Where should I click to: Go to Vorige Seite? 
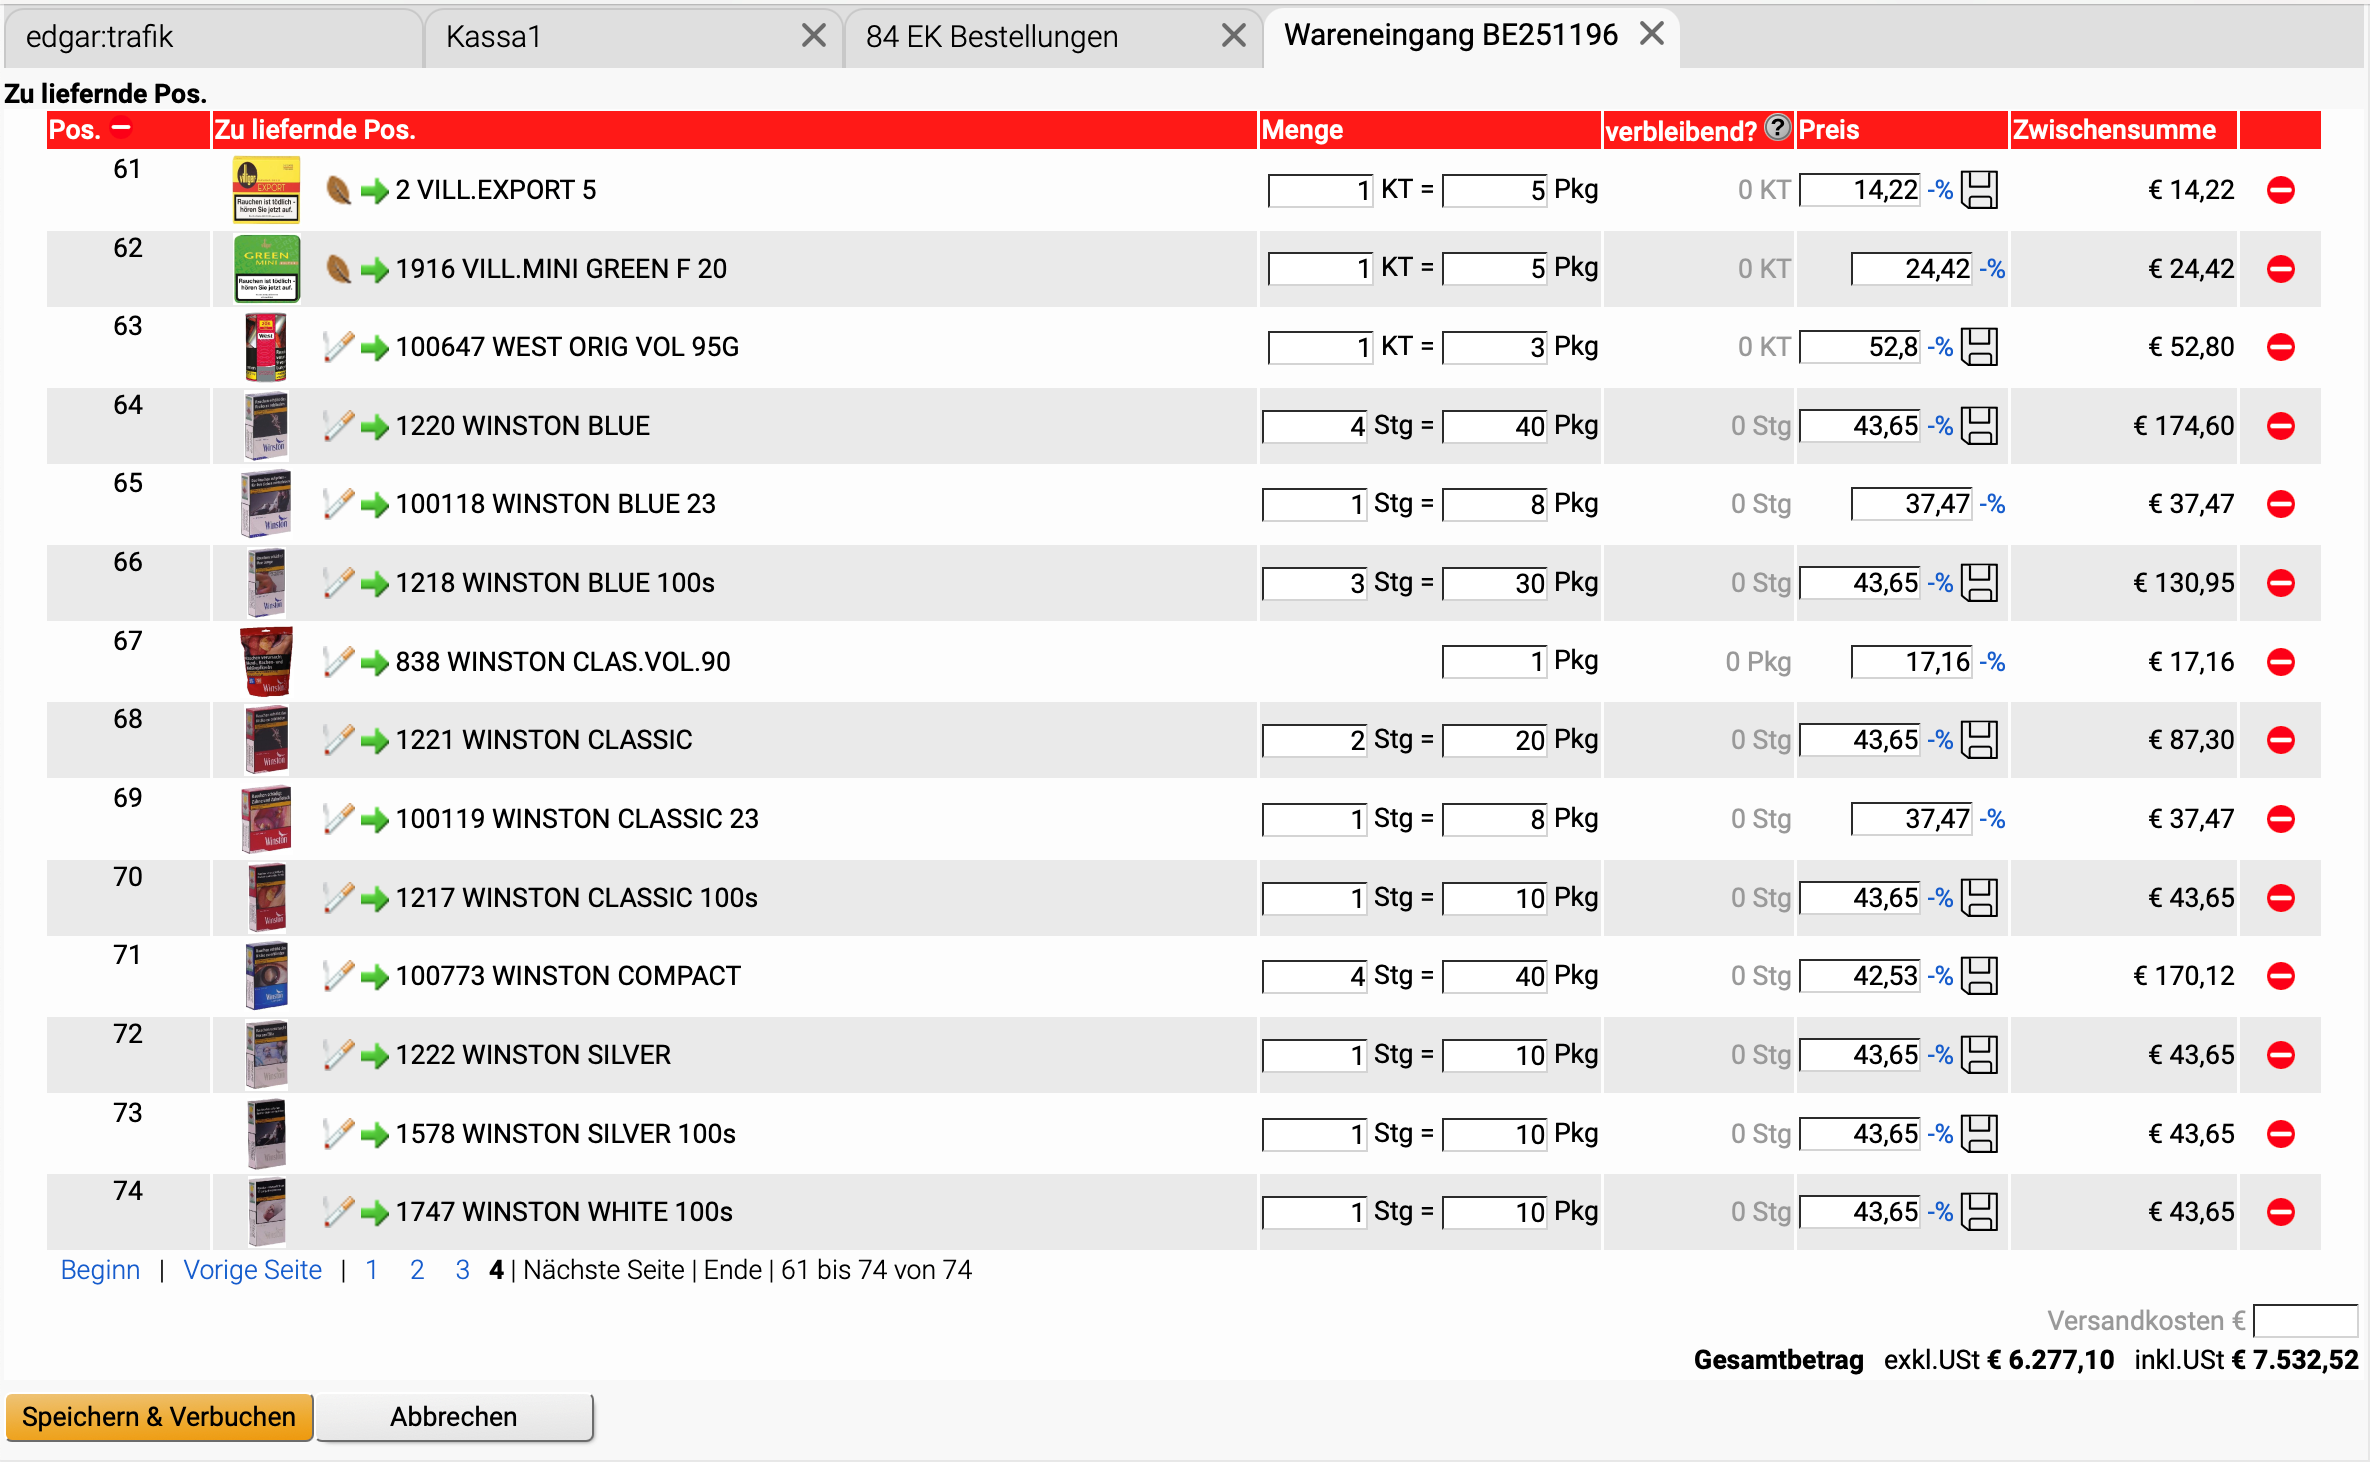click(x=252, y=1270)
